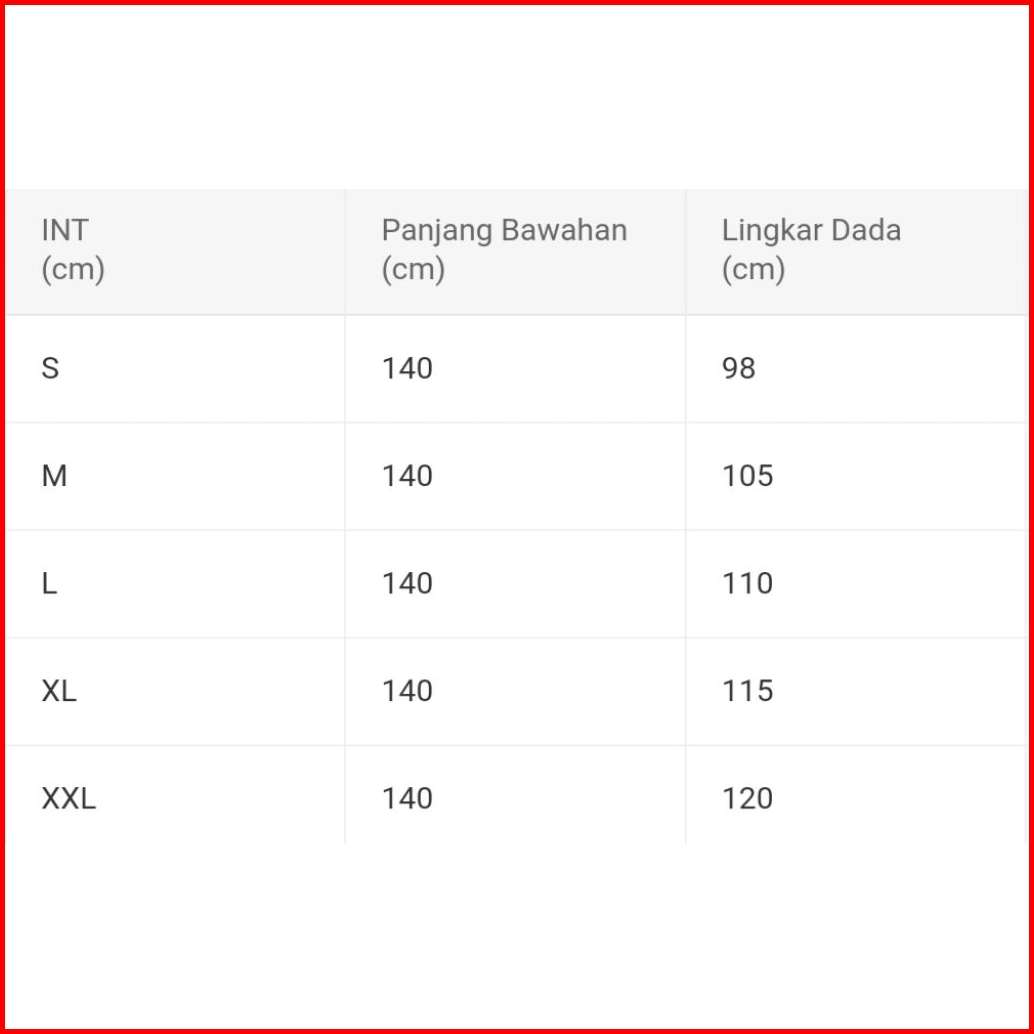Click the Panjang Bawahan column header
The image size is (1034, 1034).
pos(504,231)
